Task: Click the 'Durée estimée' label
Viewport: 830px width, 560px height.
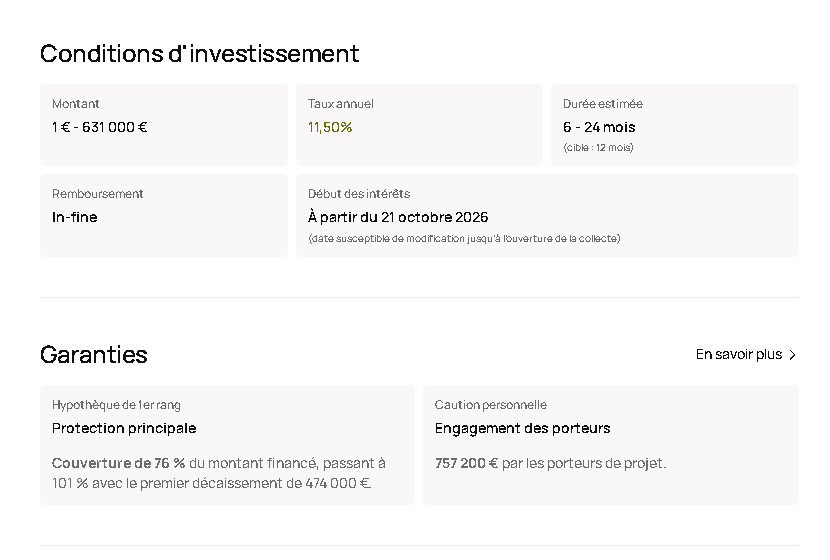Action: coord(603,104)
